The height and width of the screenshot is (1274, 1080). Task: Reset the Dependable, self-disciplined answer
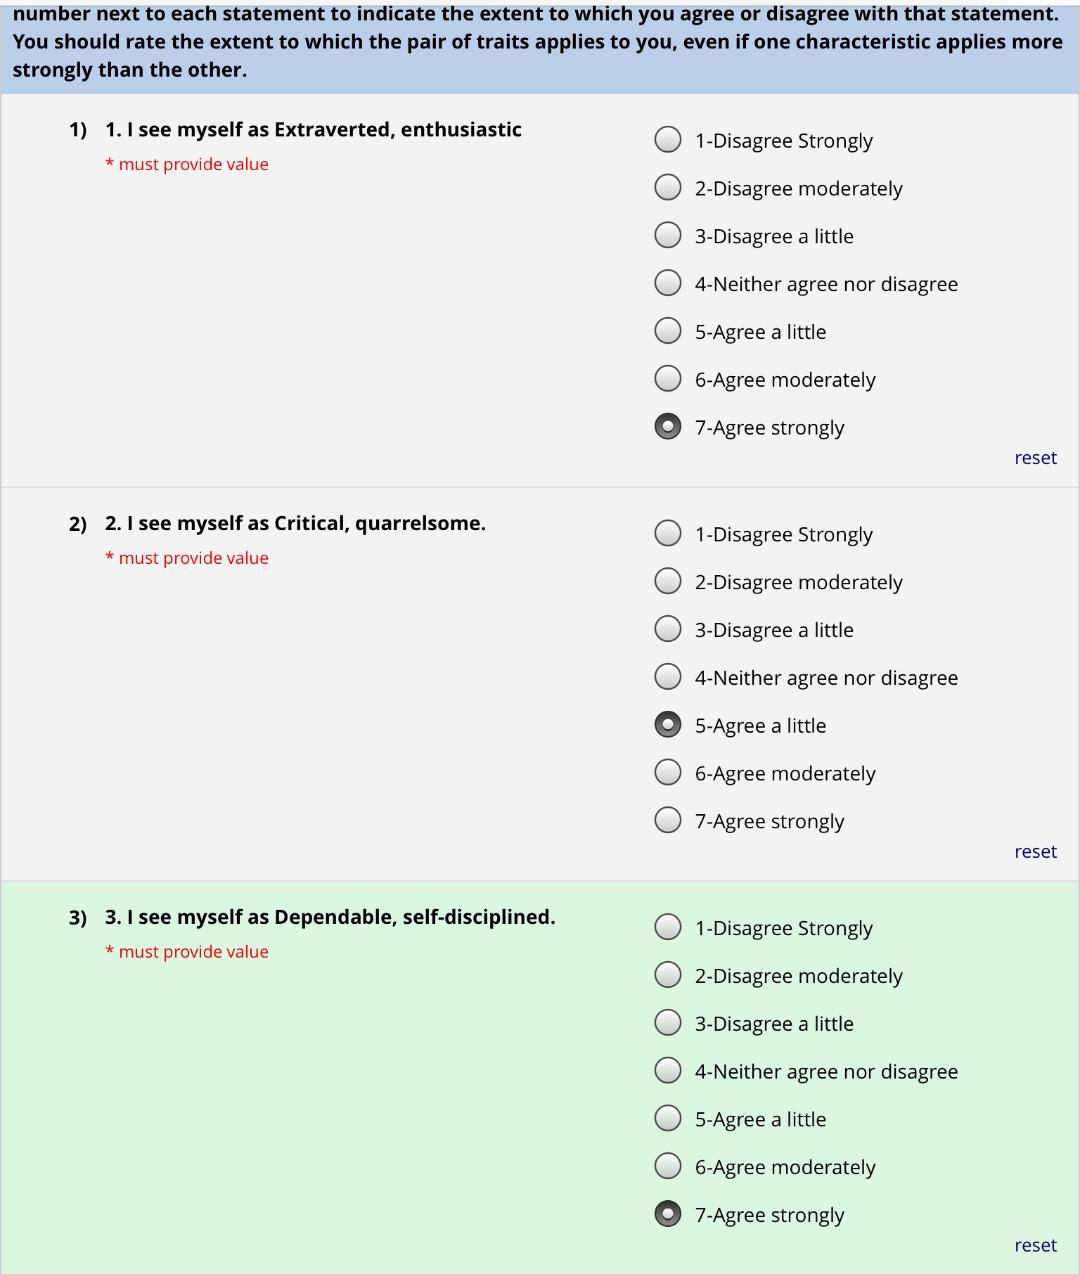[1035, 1246]
